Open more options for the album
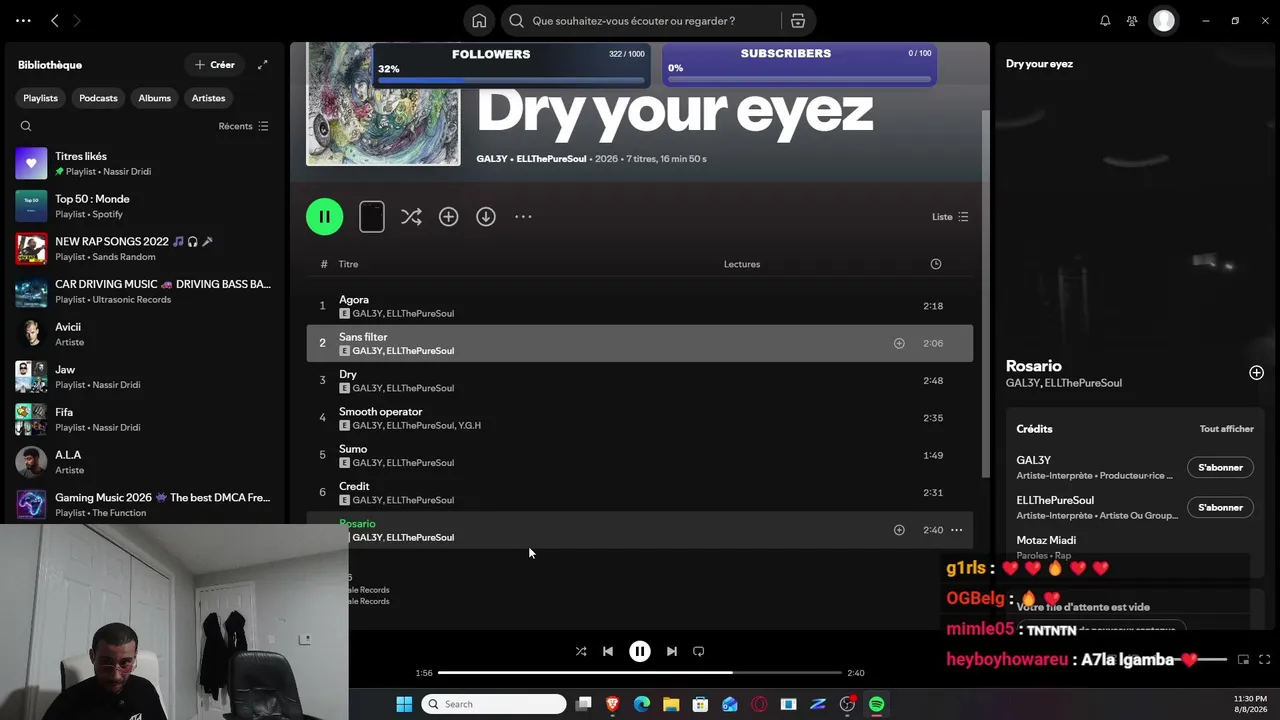Screen dimensions: 1280x720 [x=523, y=217]
